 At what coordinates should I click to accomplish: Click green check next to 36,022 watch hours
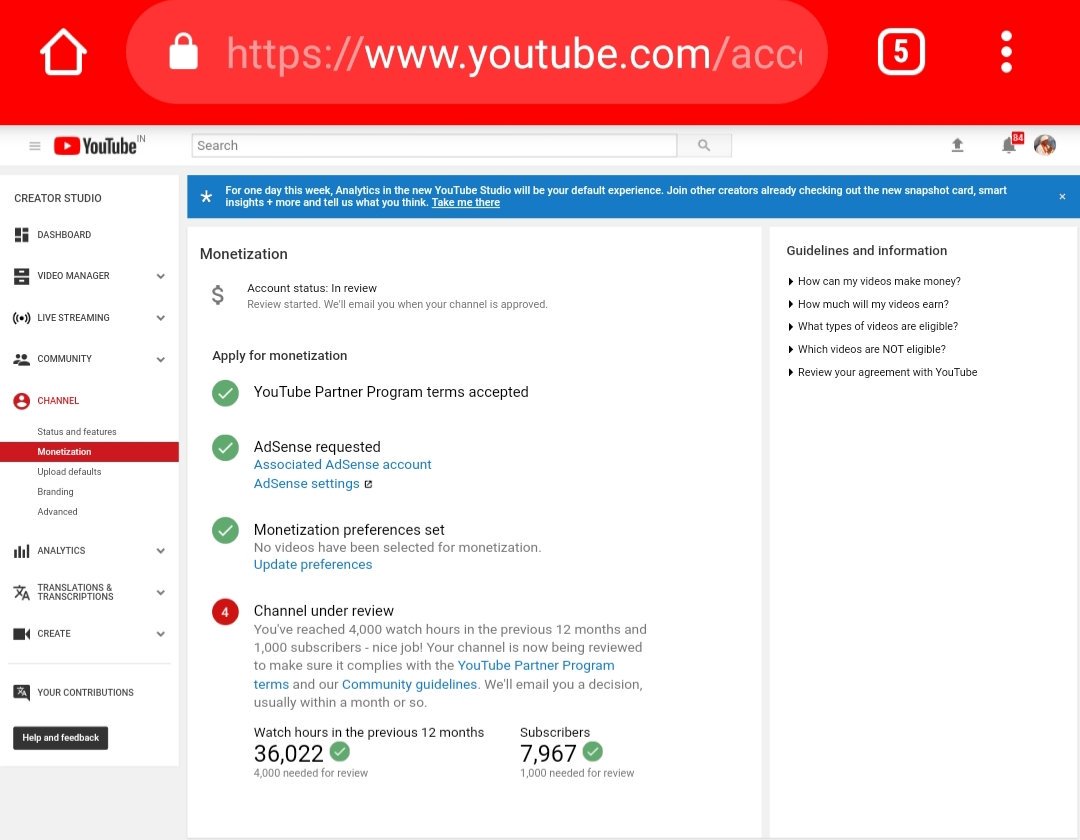pyautogui.click(x=340, y=750)
